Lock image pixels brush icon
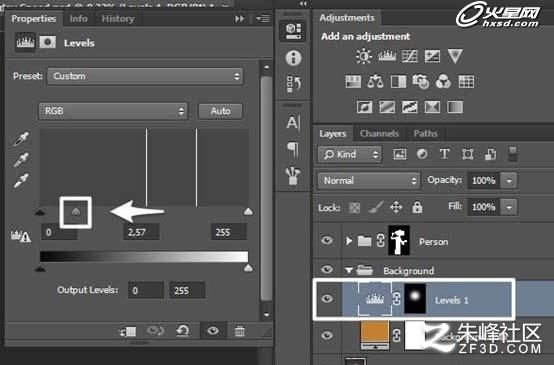The width and height of the screenshot is (554, 365). click(376, 207)
